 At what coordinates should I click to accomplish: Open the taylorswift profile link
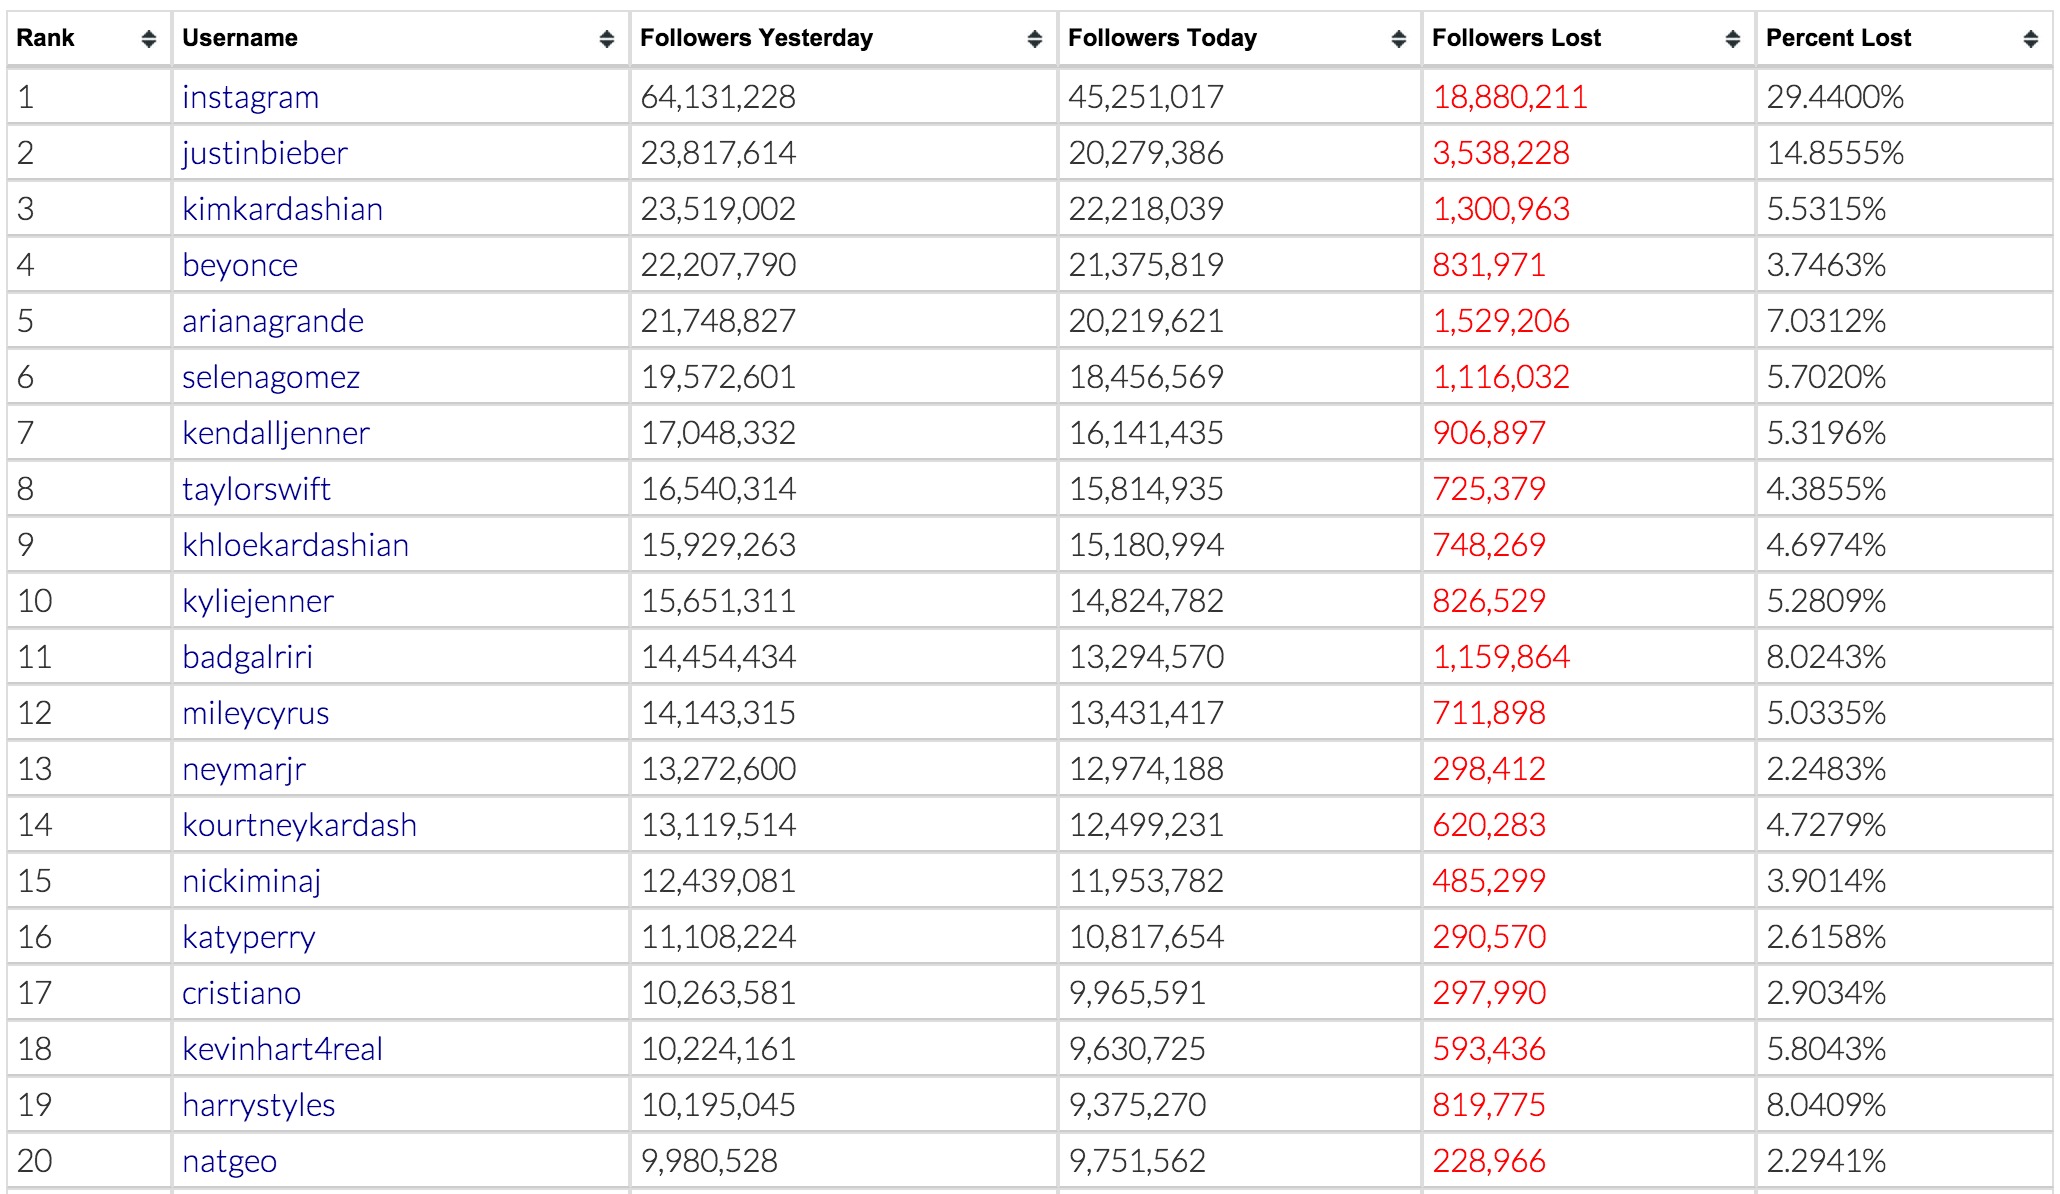click(256, 489)
